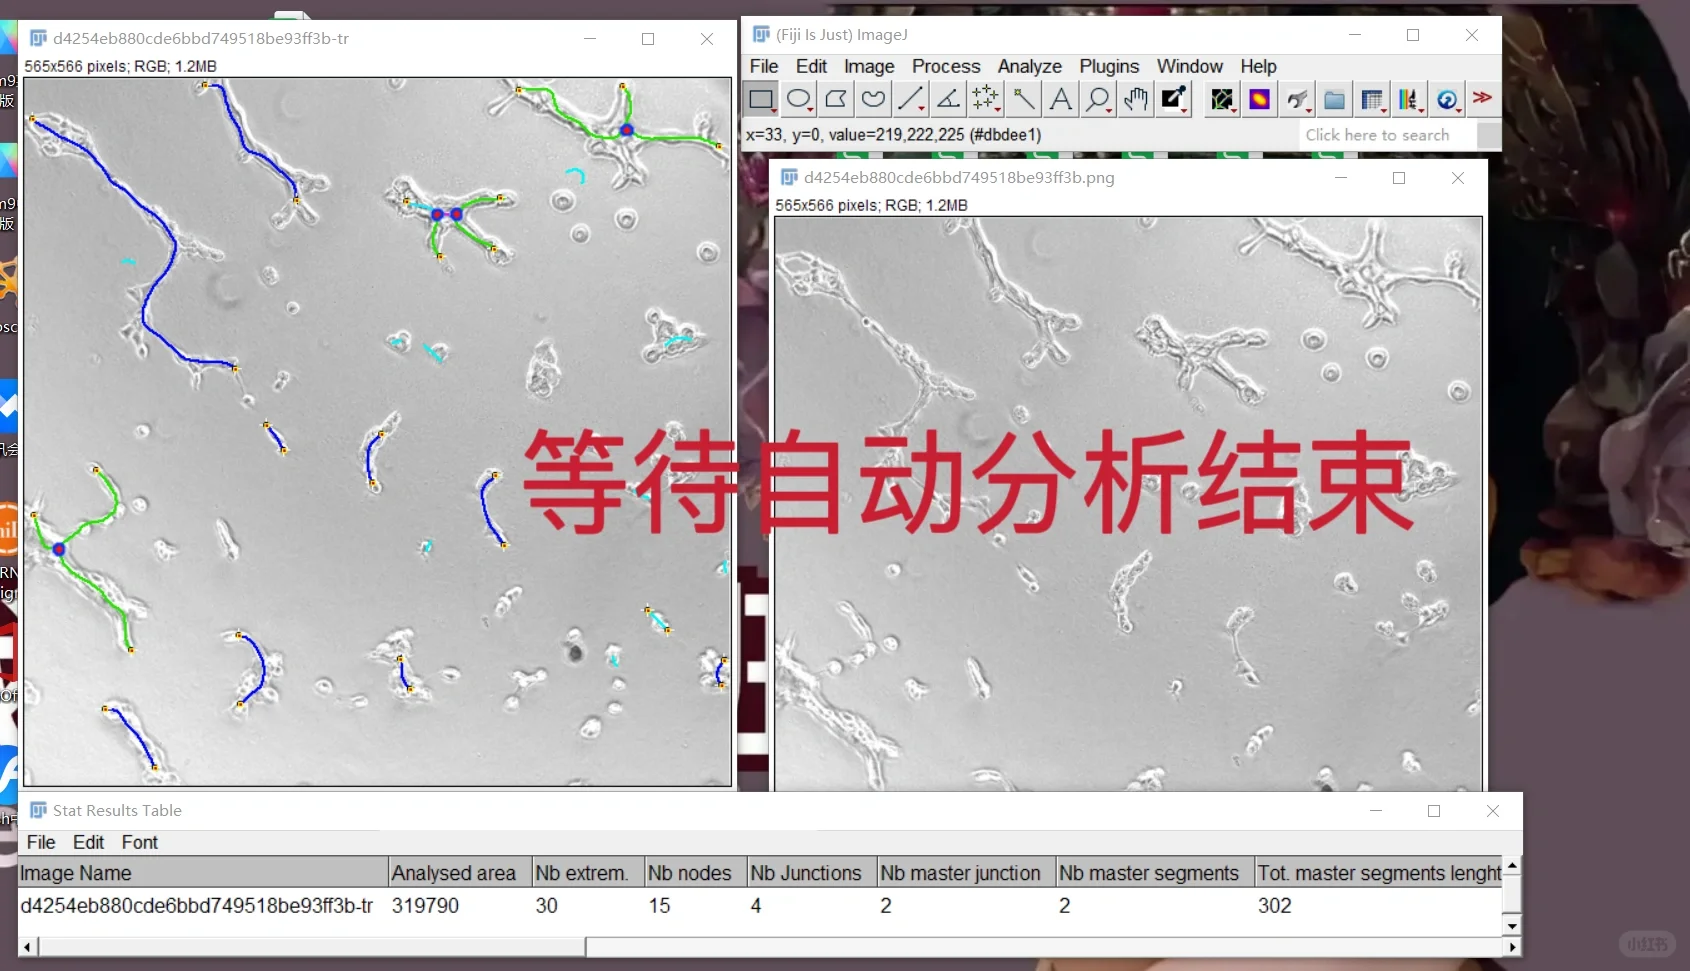This screenshot has width=1690, height=971.
Task: Click the 'Nb master segments' column header
Action: pos(1156,873)
